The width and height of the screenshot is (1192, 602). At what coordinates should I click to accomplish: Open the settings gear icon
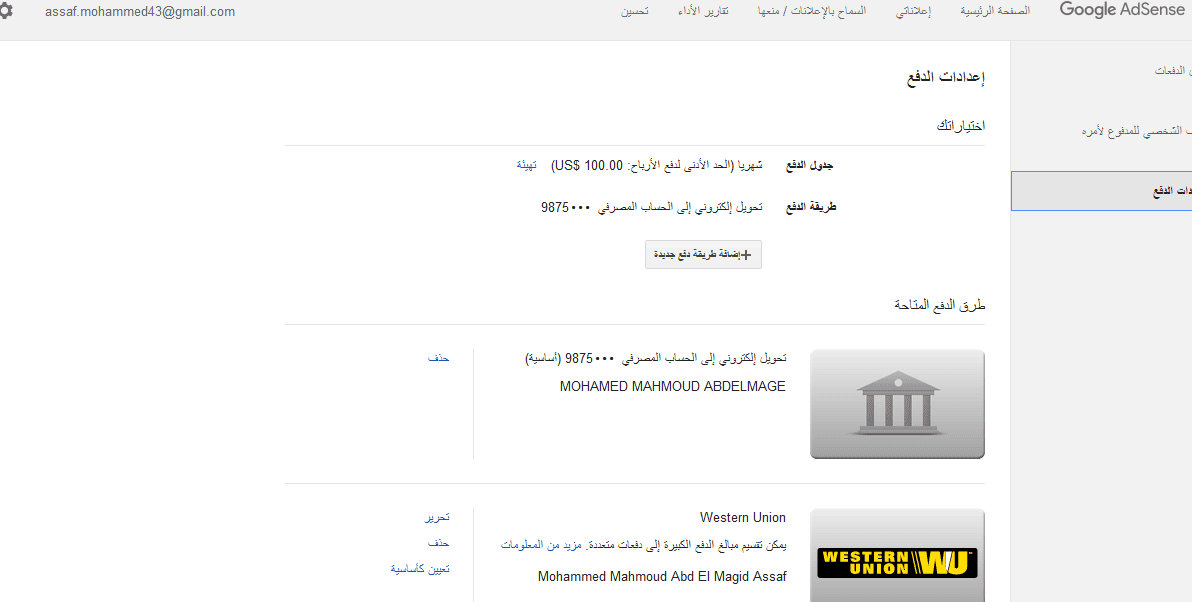pyautogui.click(x=5, y=11)
